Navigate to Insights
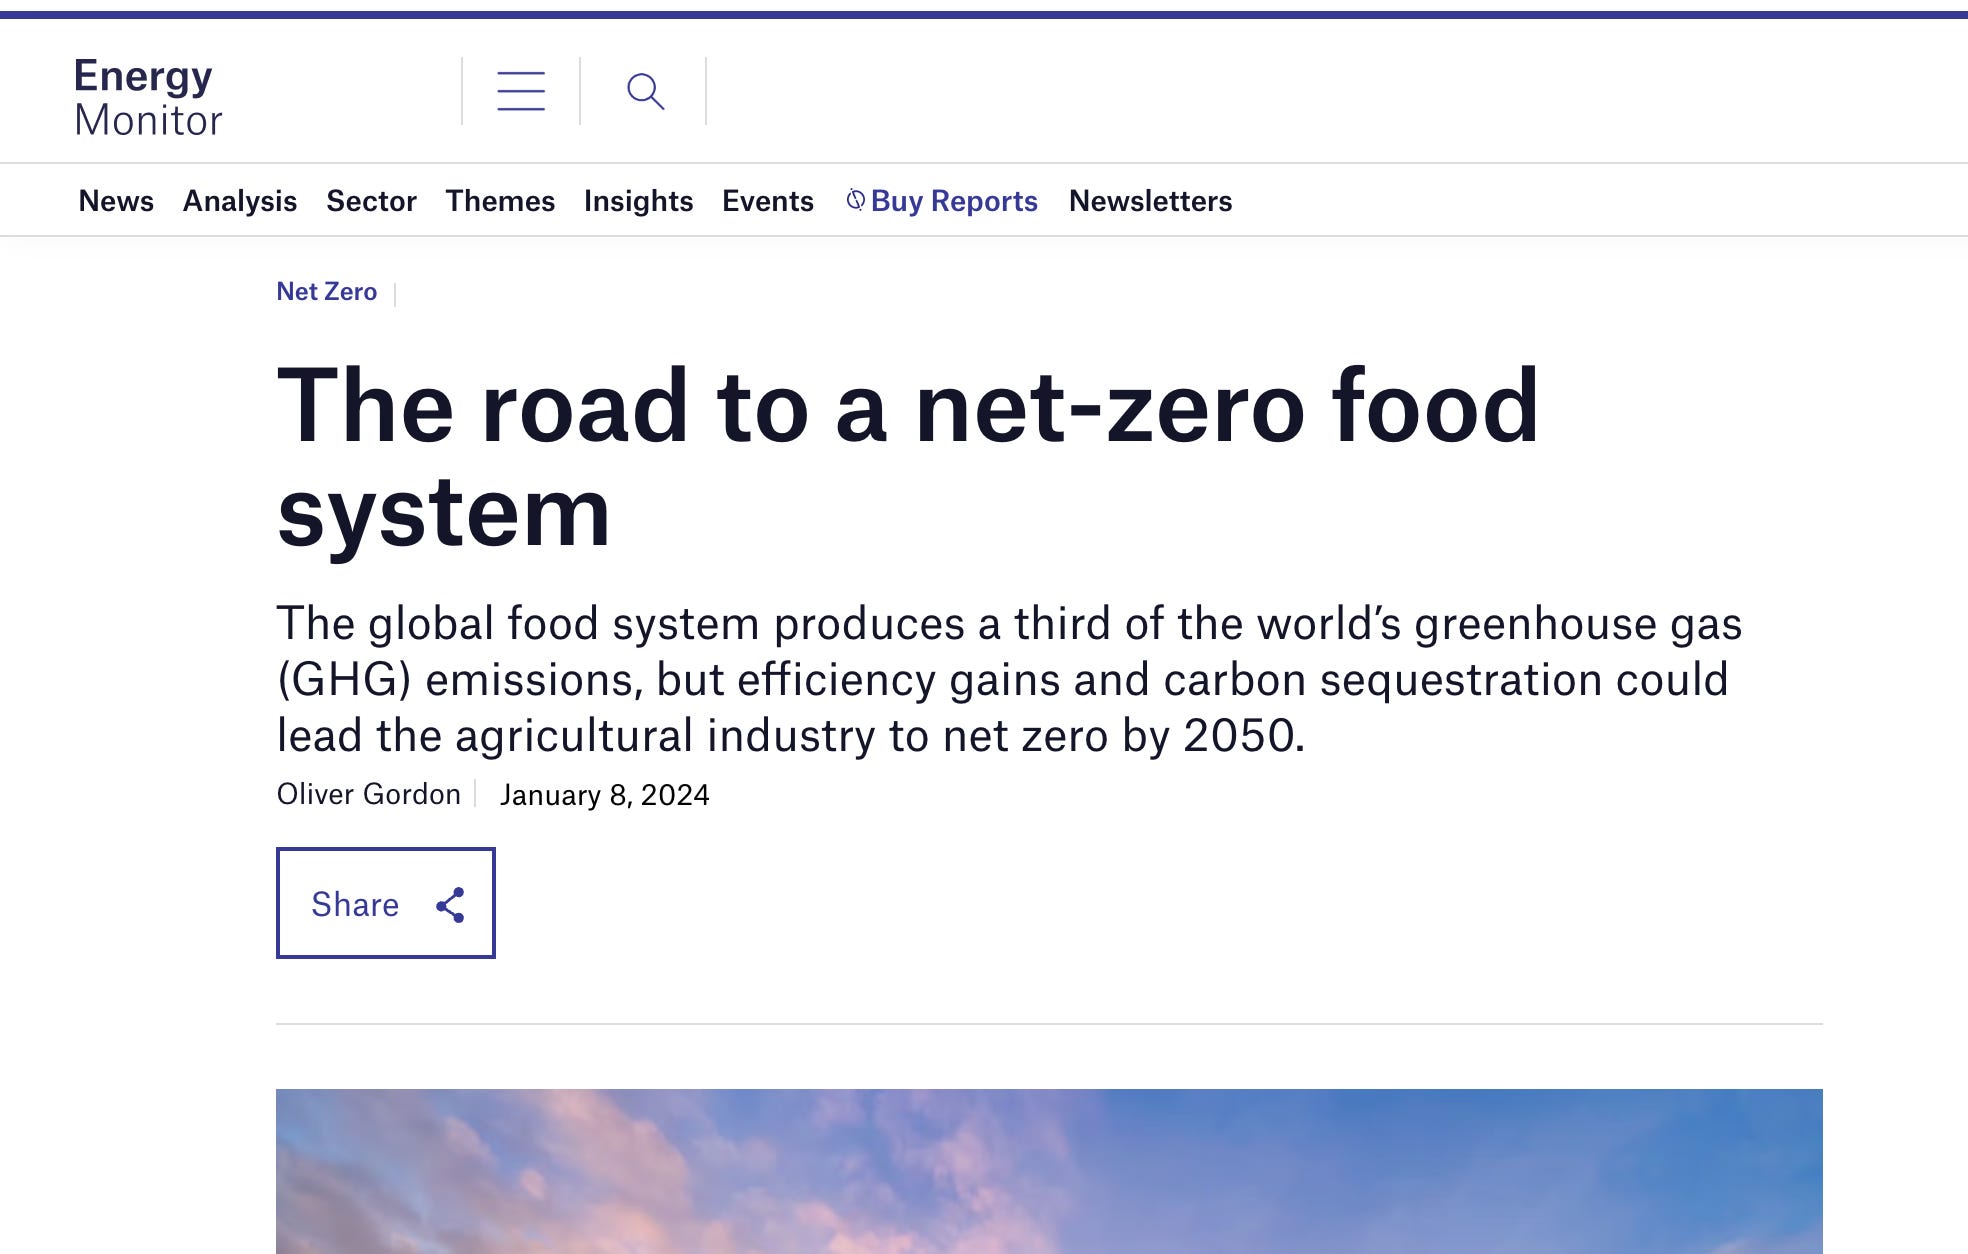The height and width of the screenshot is (1254, 1968). click(x=638, y=201)
